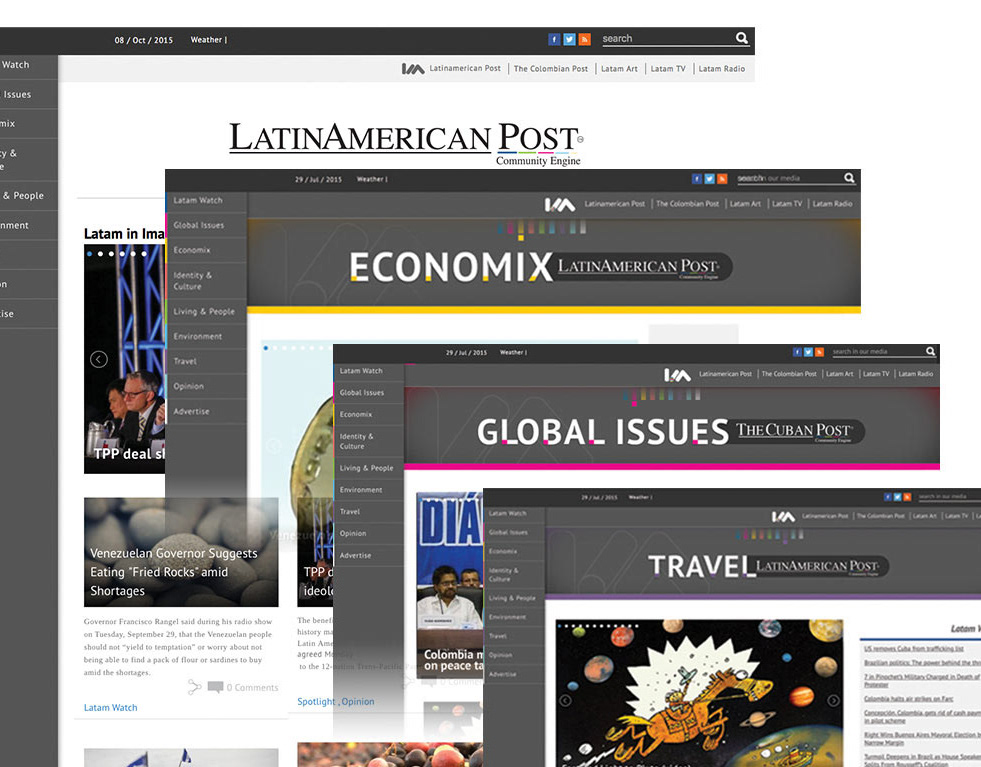Image resolution: width=981 pixels, height=767 pixels.
Task: Open Environment in Global Issues page sidebar
Action: pyautogui.click(x=361, y=490)
